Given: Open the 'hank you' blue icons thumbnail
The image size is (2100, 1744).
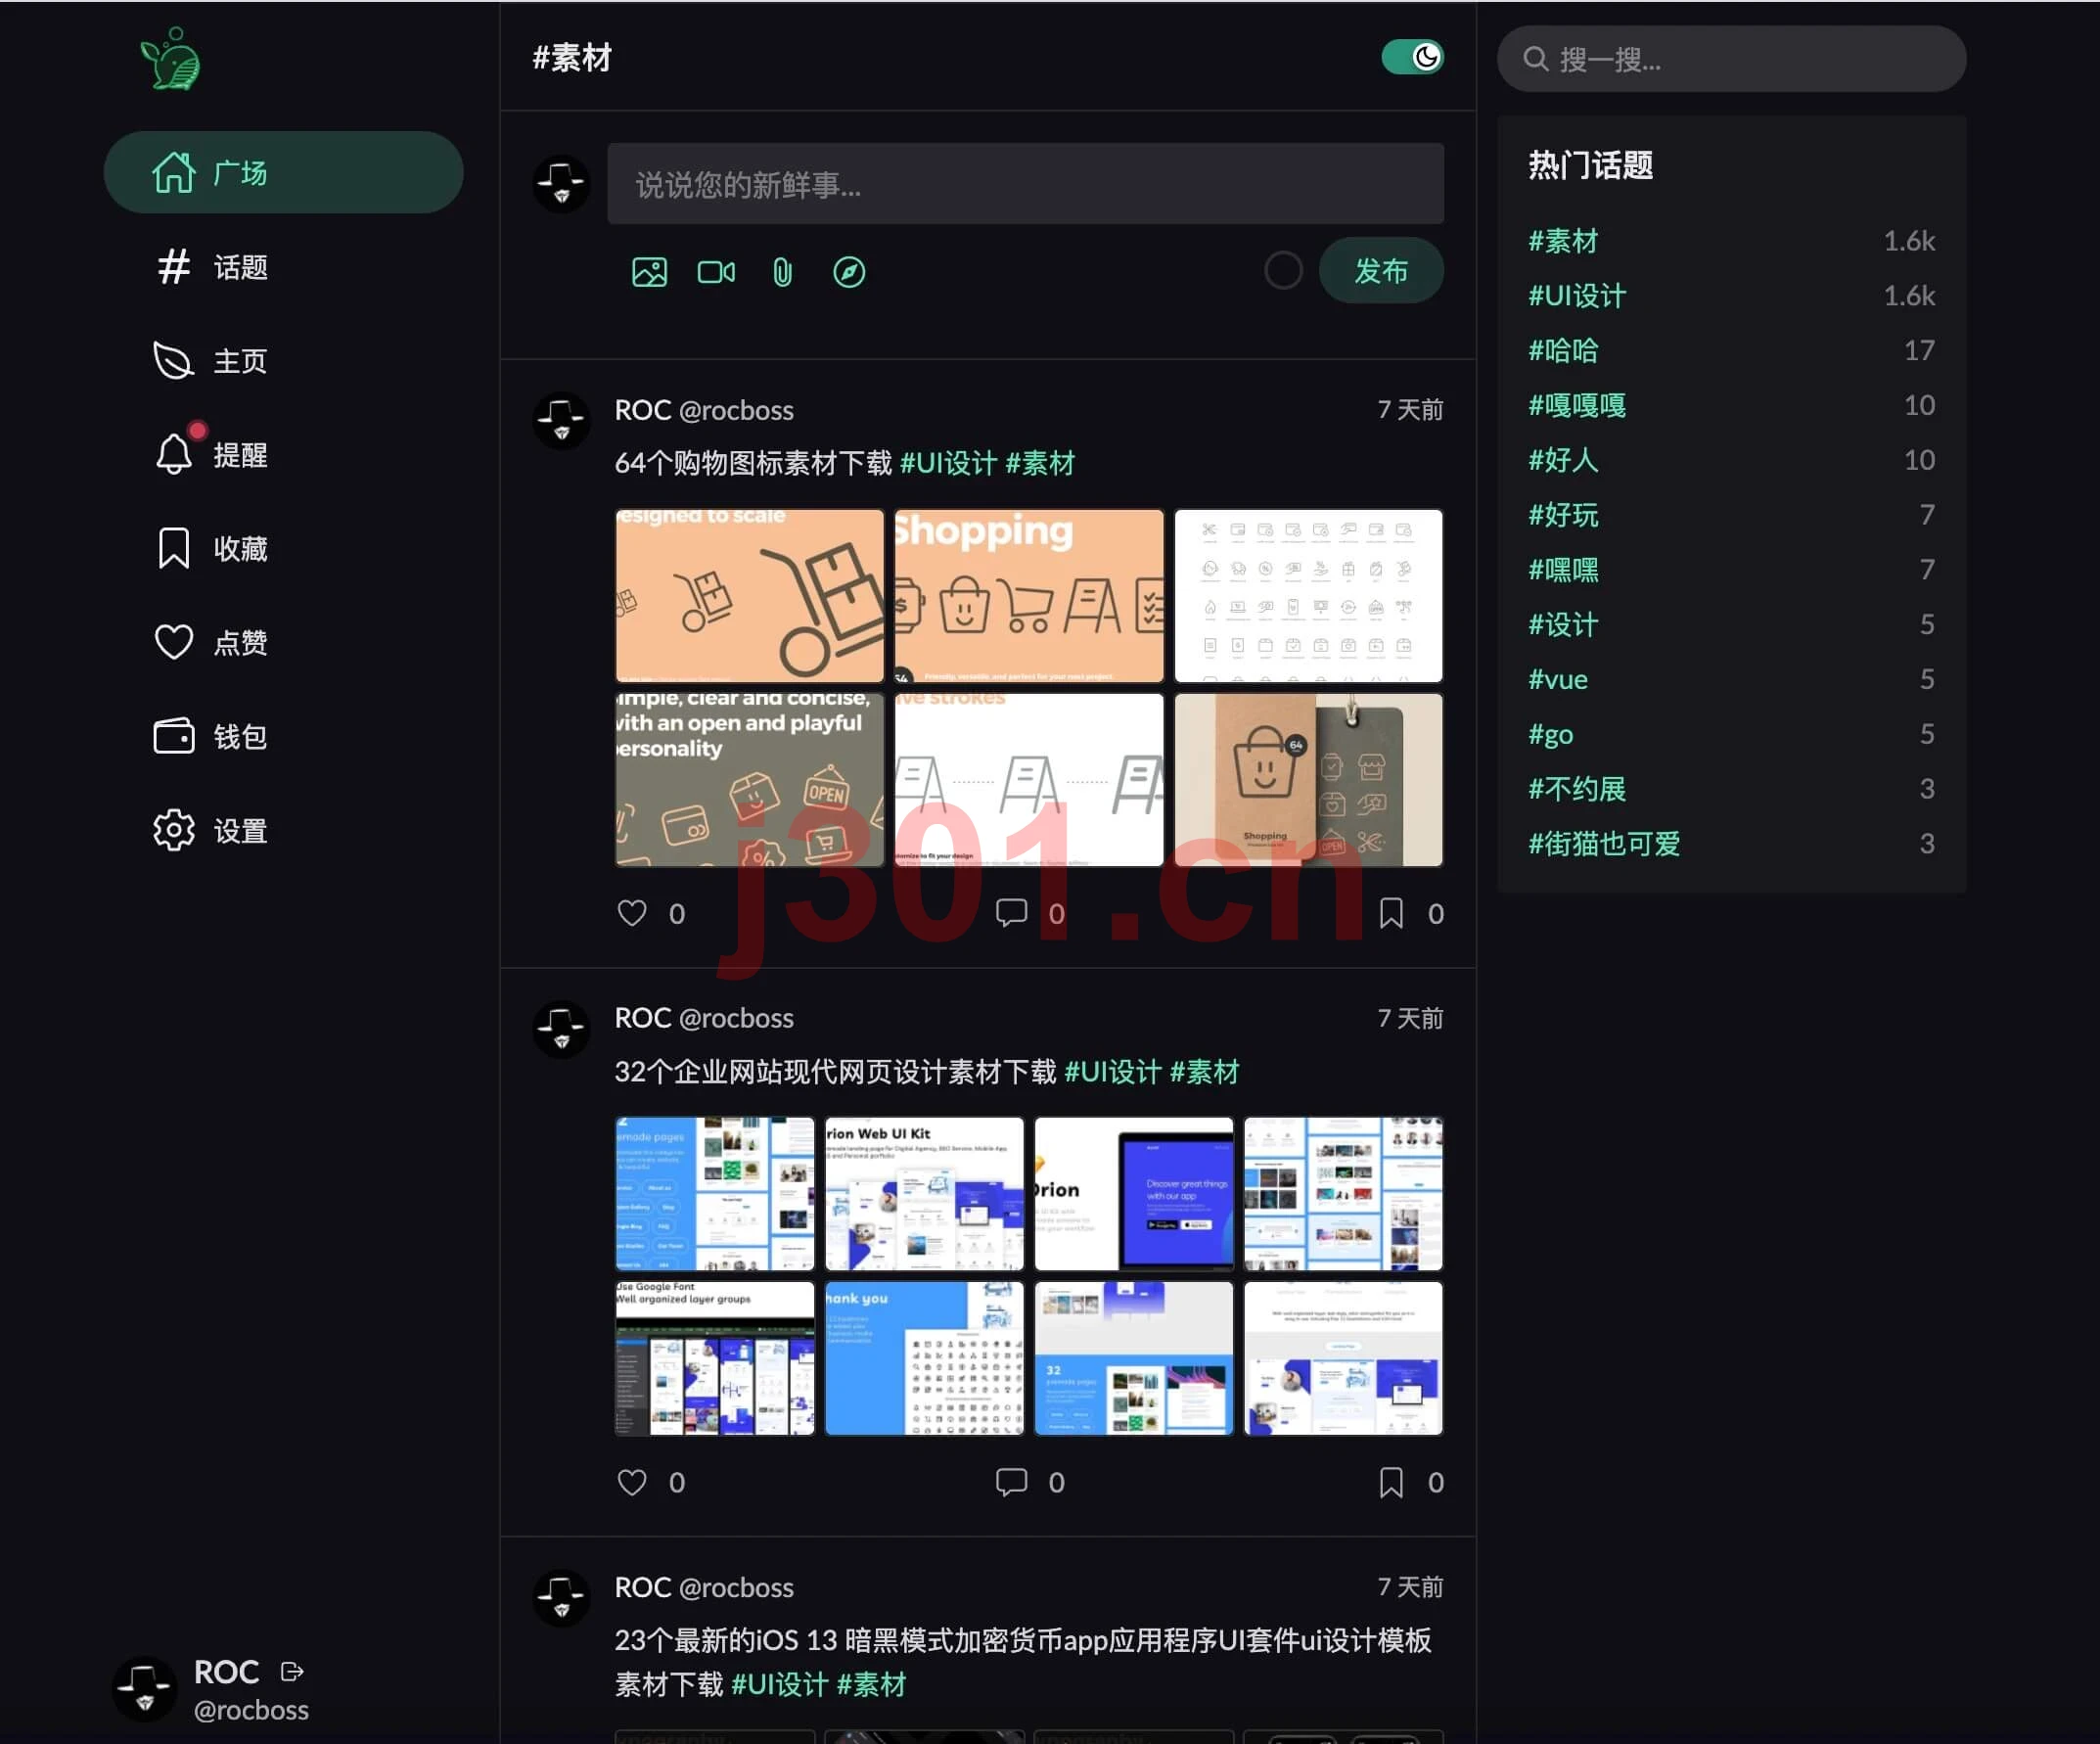Looking at the screenshot, I should click(924, 1358).
